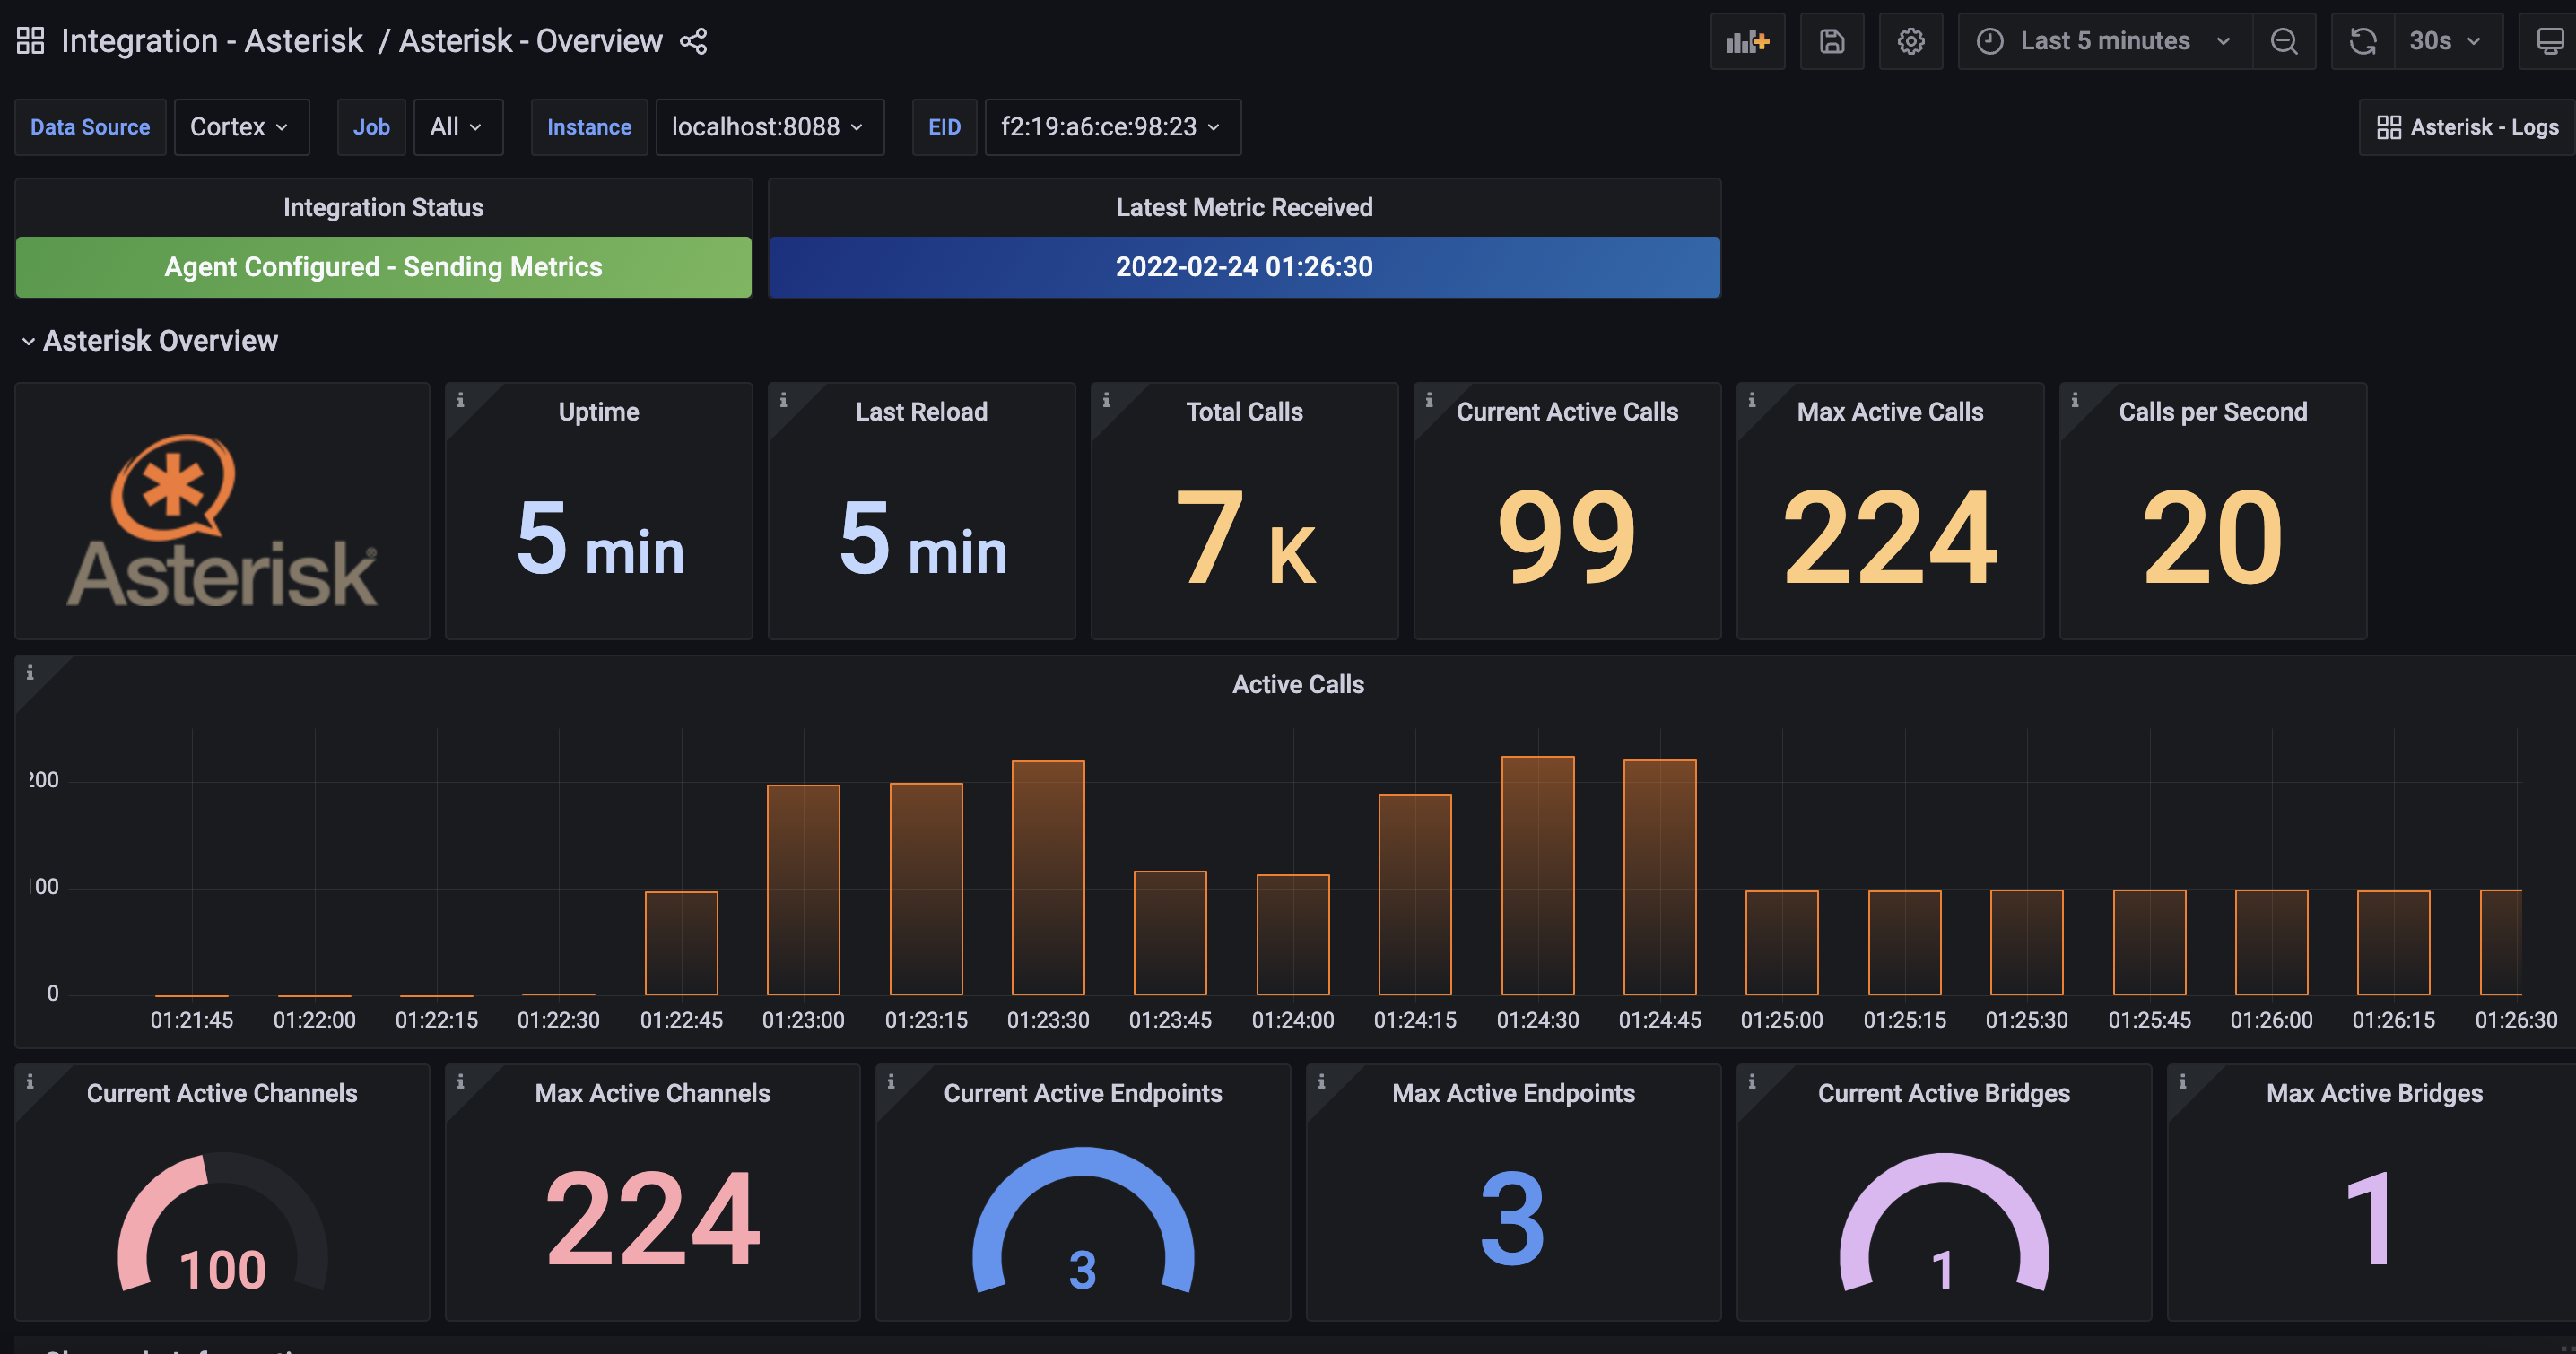Click the info icon on Uptime panel
This screenshot has height=1354, width=2576.
pyautogui.click(x=460, y=400)
